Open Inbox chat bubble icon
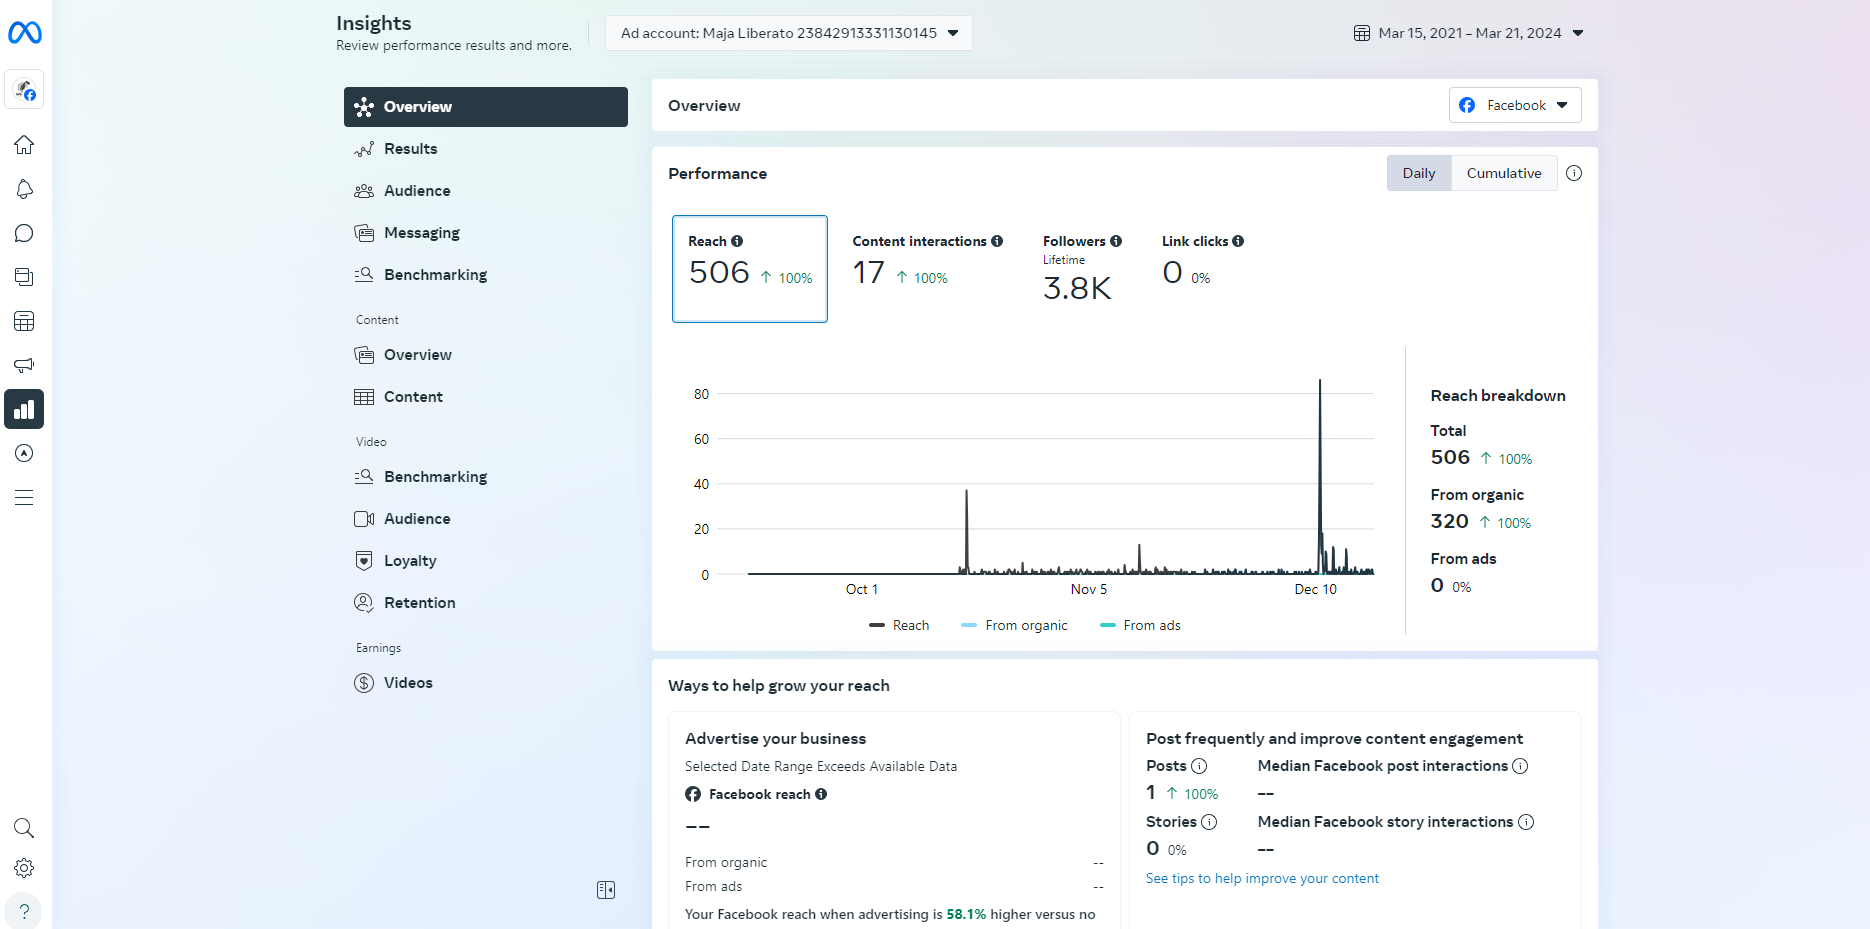 (x=24, y=233)
